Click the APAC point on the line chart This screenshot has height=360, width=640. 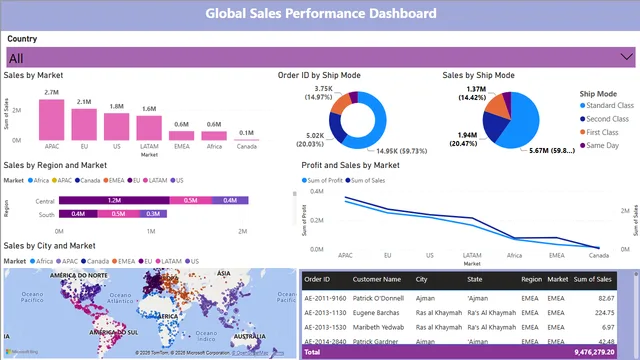click(345, 199)
